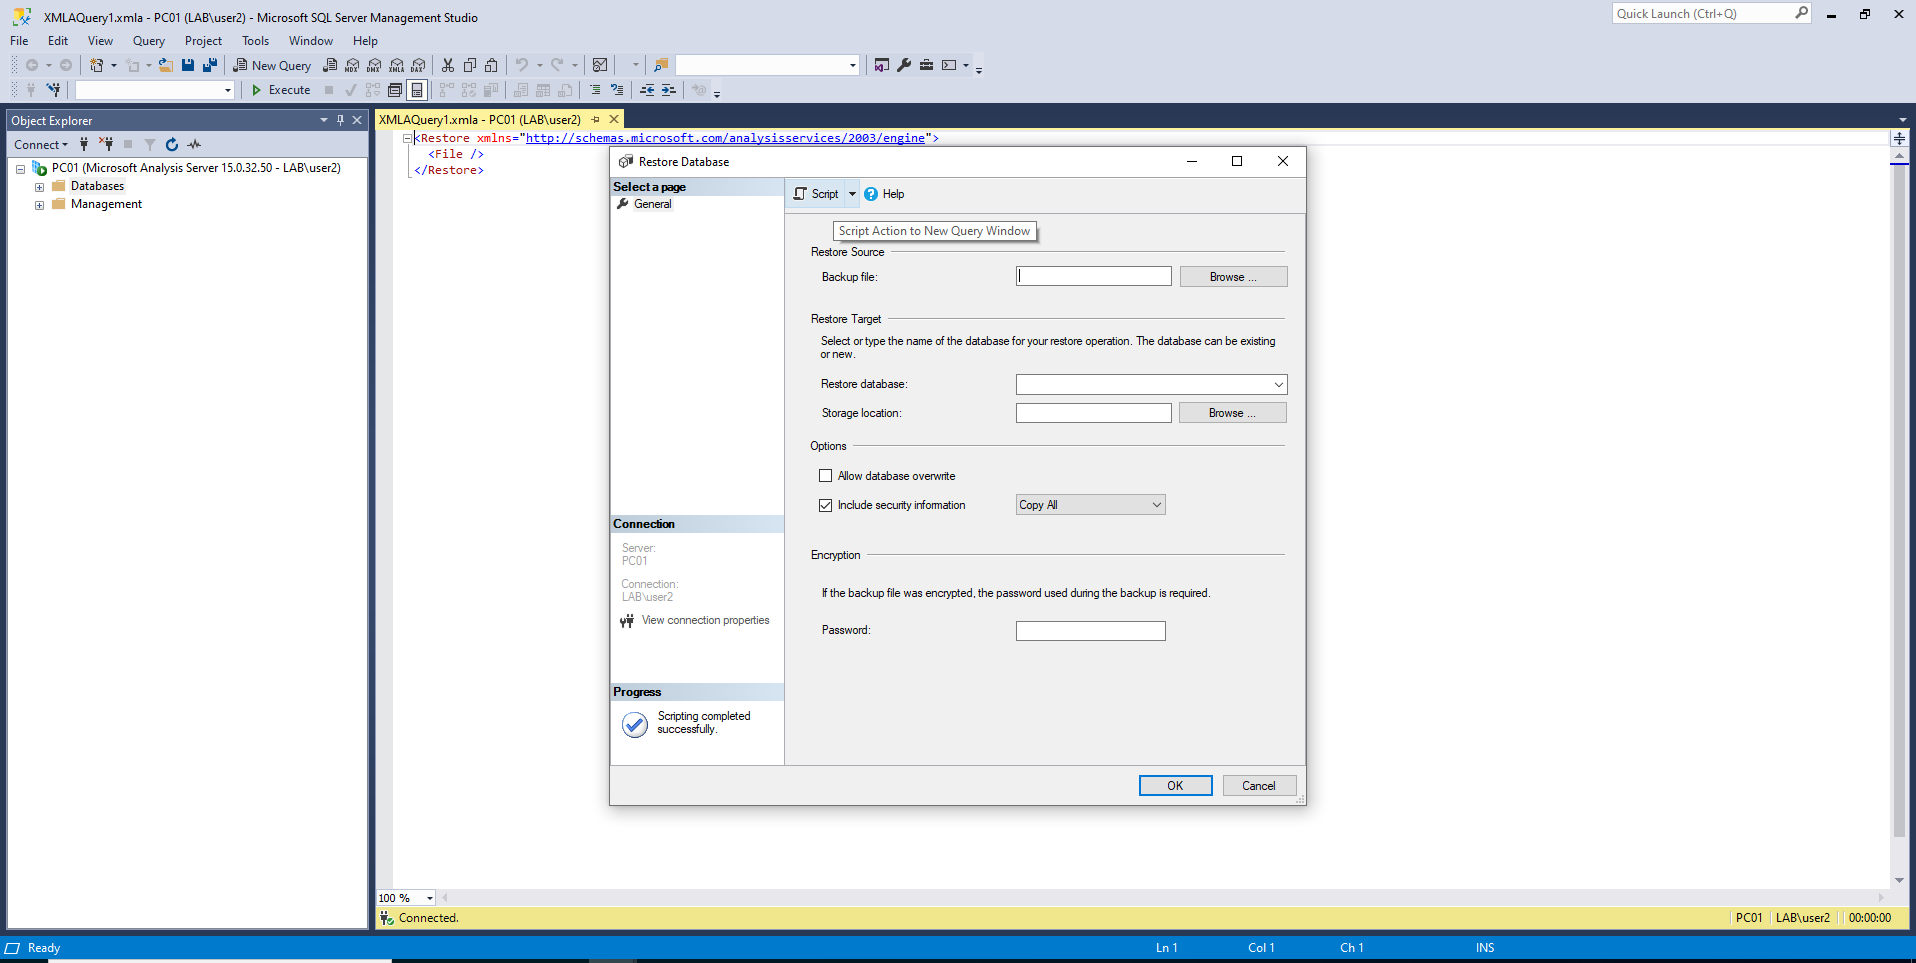Open the Restore database combo box
Viewport: 1916px width, 963px height.
pos(1151,385)
